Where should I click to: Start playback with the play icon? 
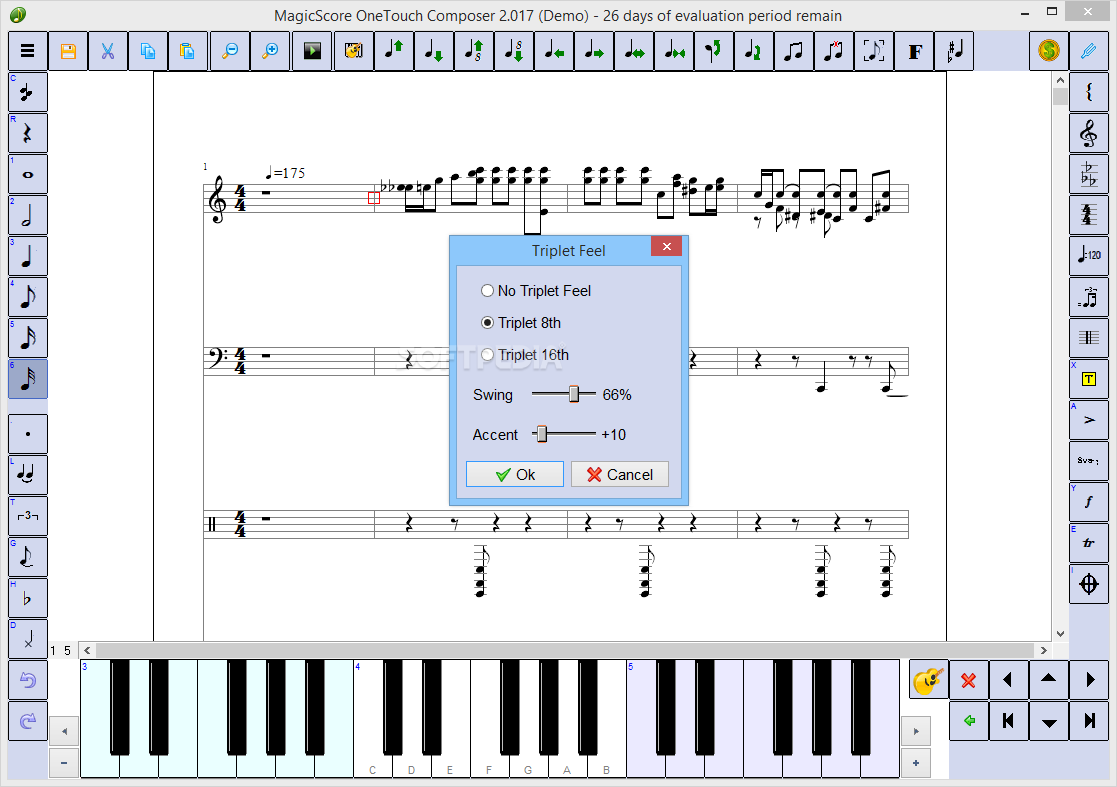pos(312,51)
